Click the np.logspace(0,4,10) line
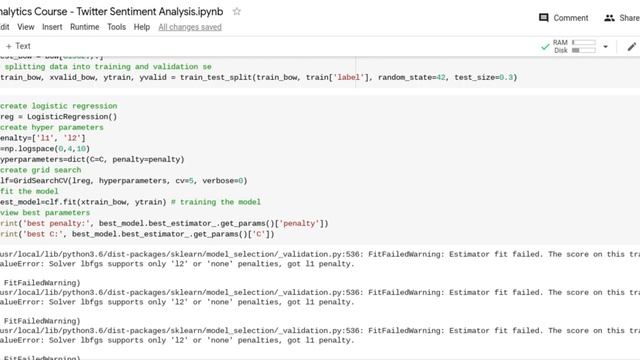 coord(45,149)
